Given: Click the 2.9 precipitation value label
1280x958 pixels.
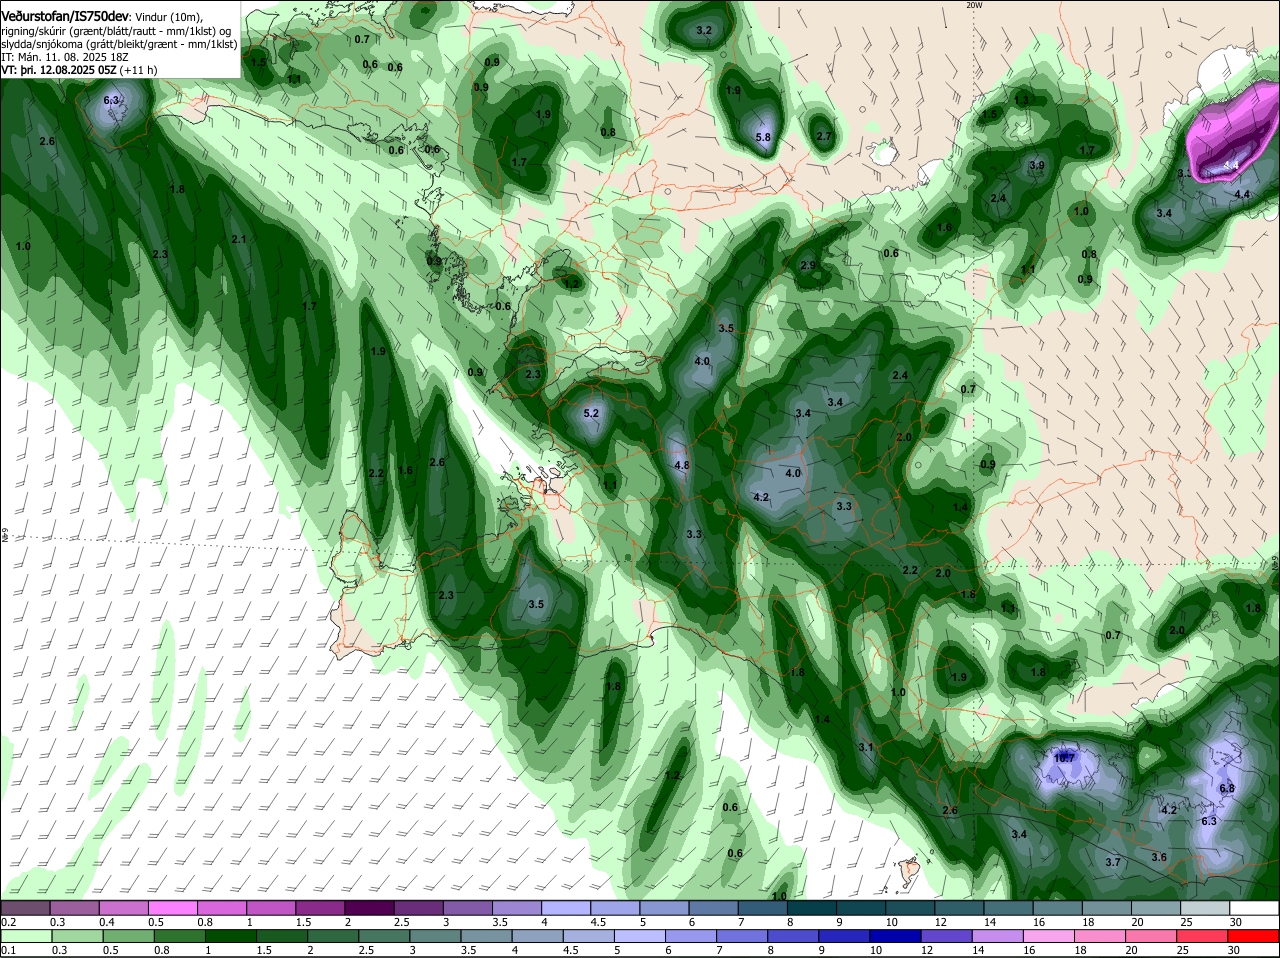Looking at the screenshot, I should click(809, 265).
